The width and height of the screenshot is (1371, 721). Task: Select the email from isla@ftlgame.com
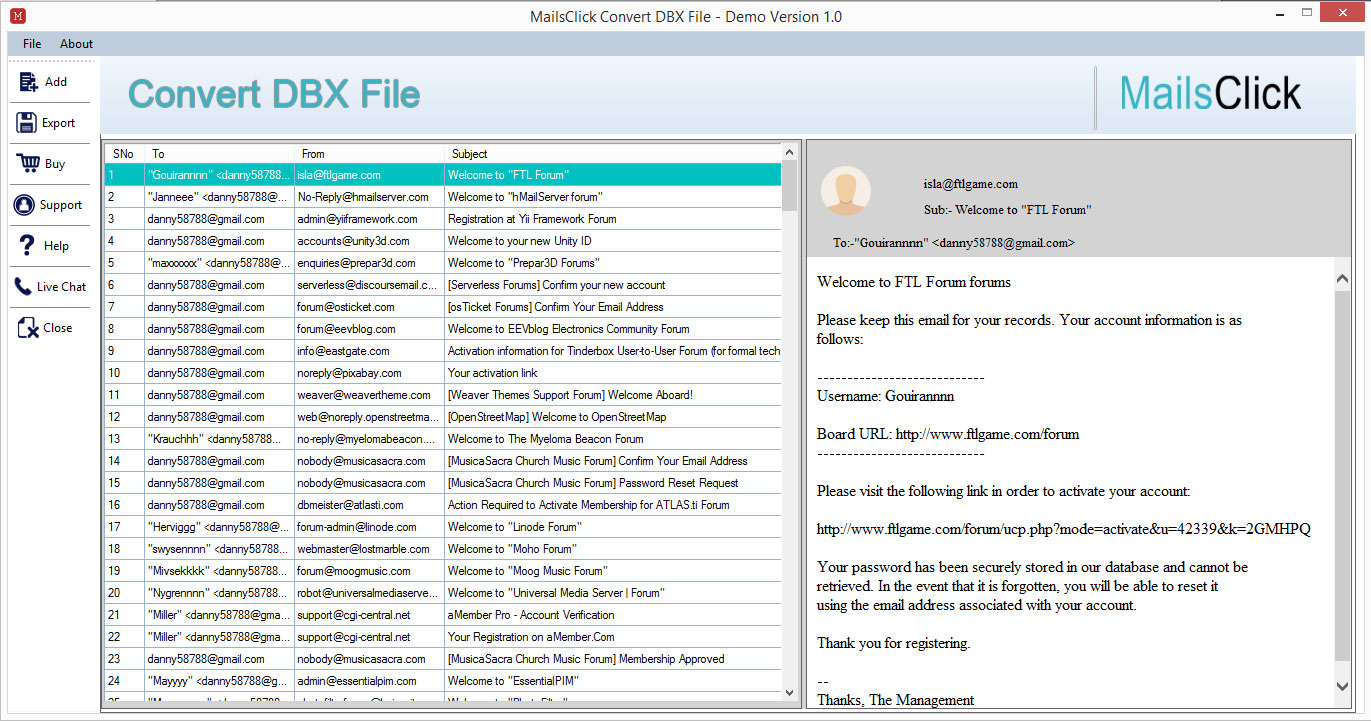coord(443,175)
